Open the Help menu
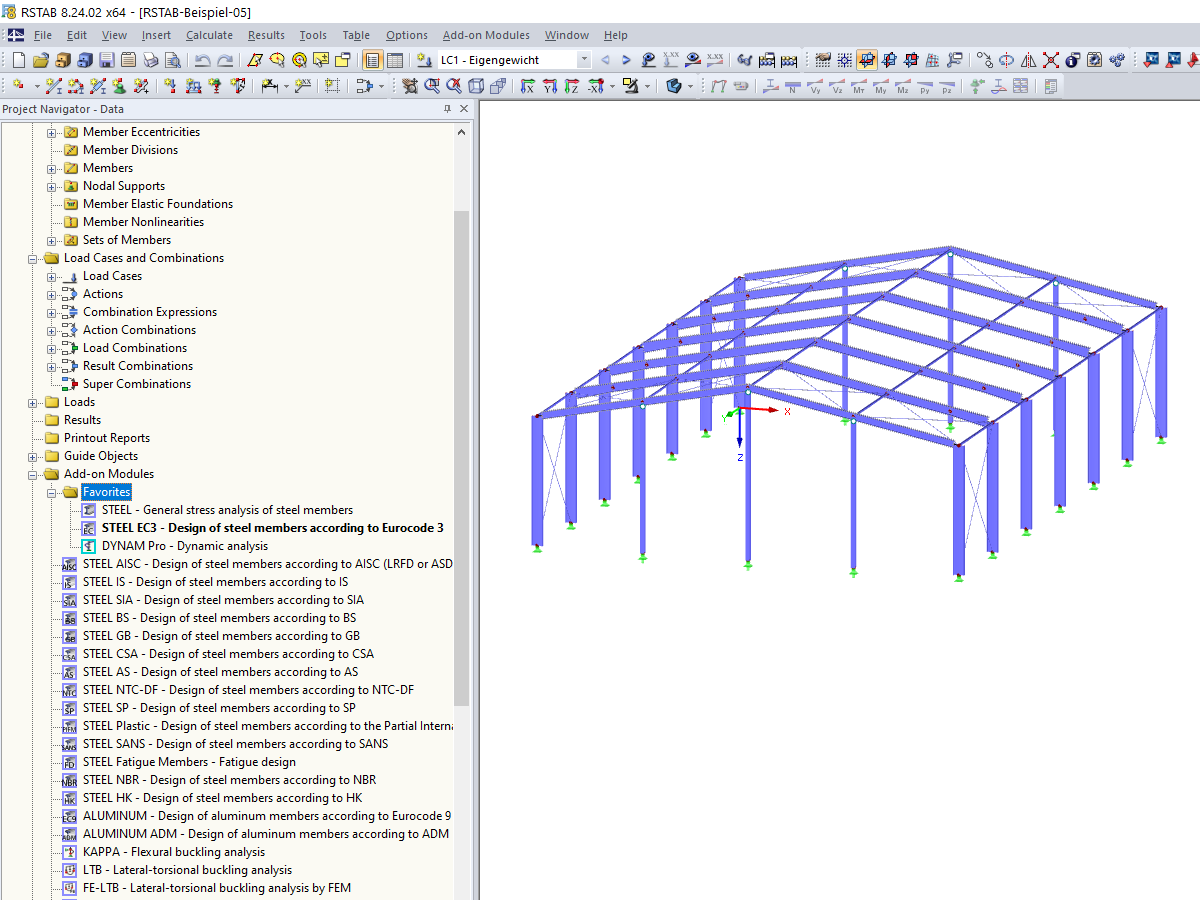The height and width of the screenshot is (900, 1200). pyautogui.click(x=616, y=35)
